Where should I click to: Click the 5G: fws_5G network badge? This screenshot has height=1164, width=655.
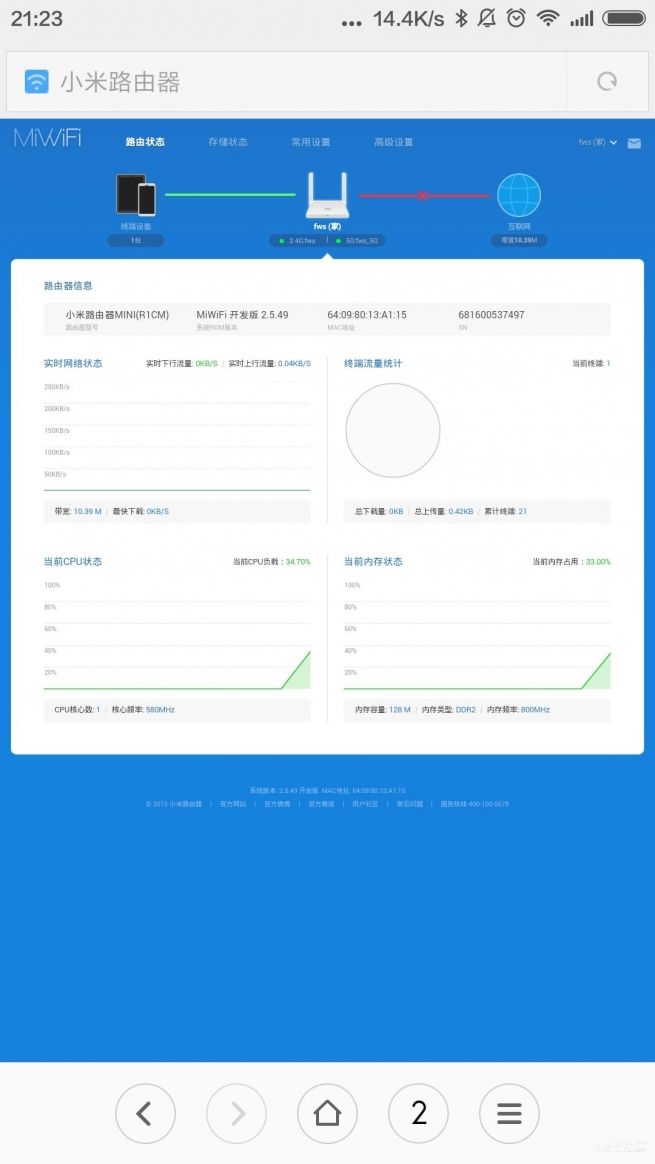[x=358, y=241]
